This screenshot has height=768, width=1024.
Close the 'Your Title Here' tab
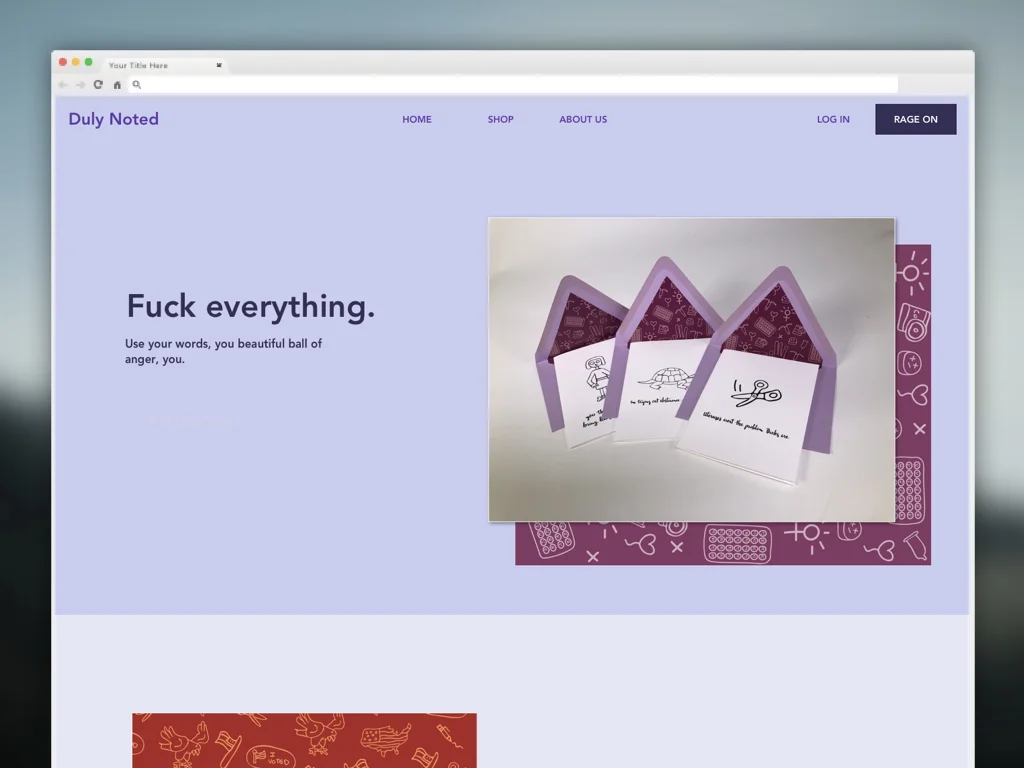pyautogui.click(x=219, y=65)
